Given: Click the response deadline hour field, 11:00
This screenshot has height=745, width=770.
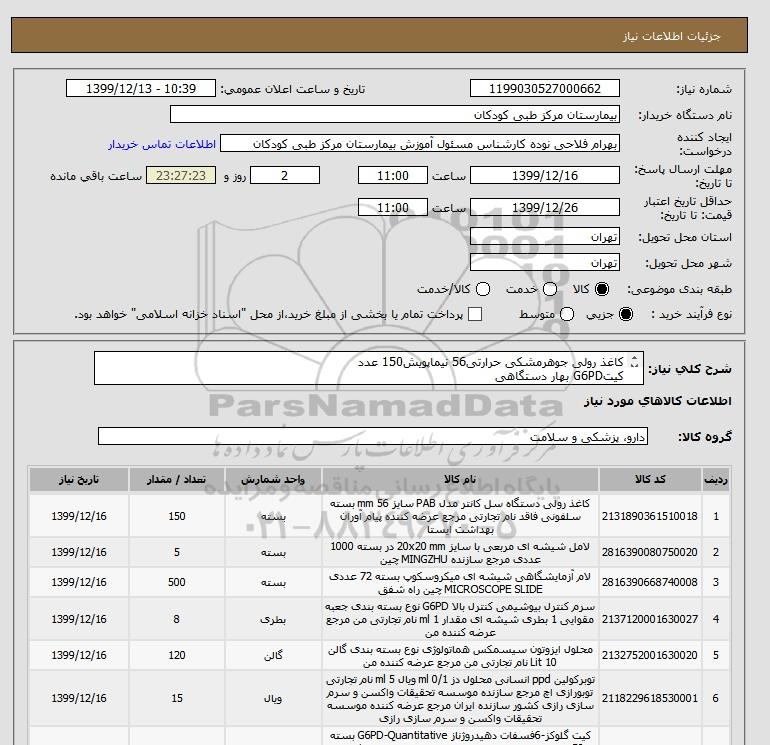Looking at the screenshot, I should [393, 175].
